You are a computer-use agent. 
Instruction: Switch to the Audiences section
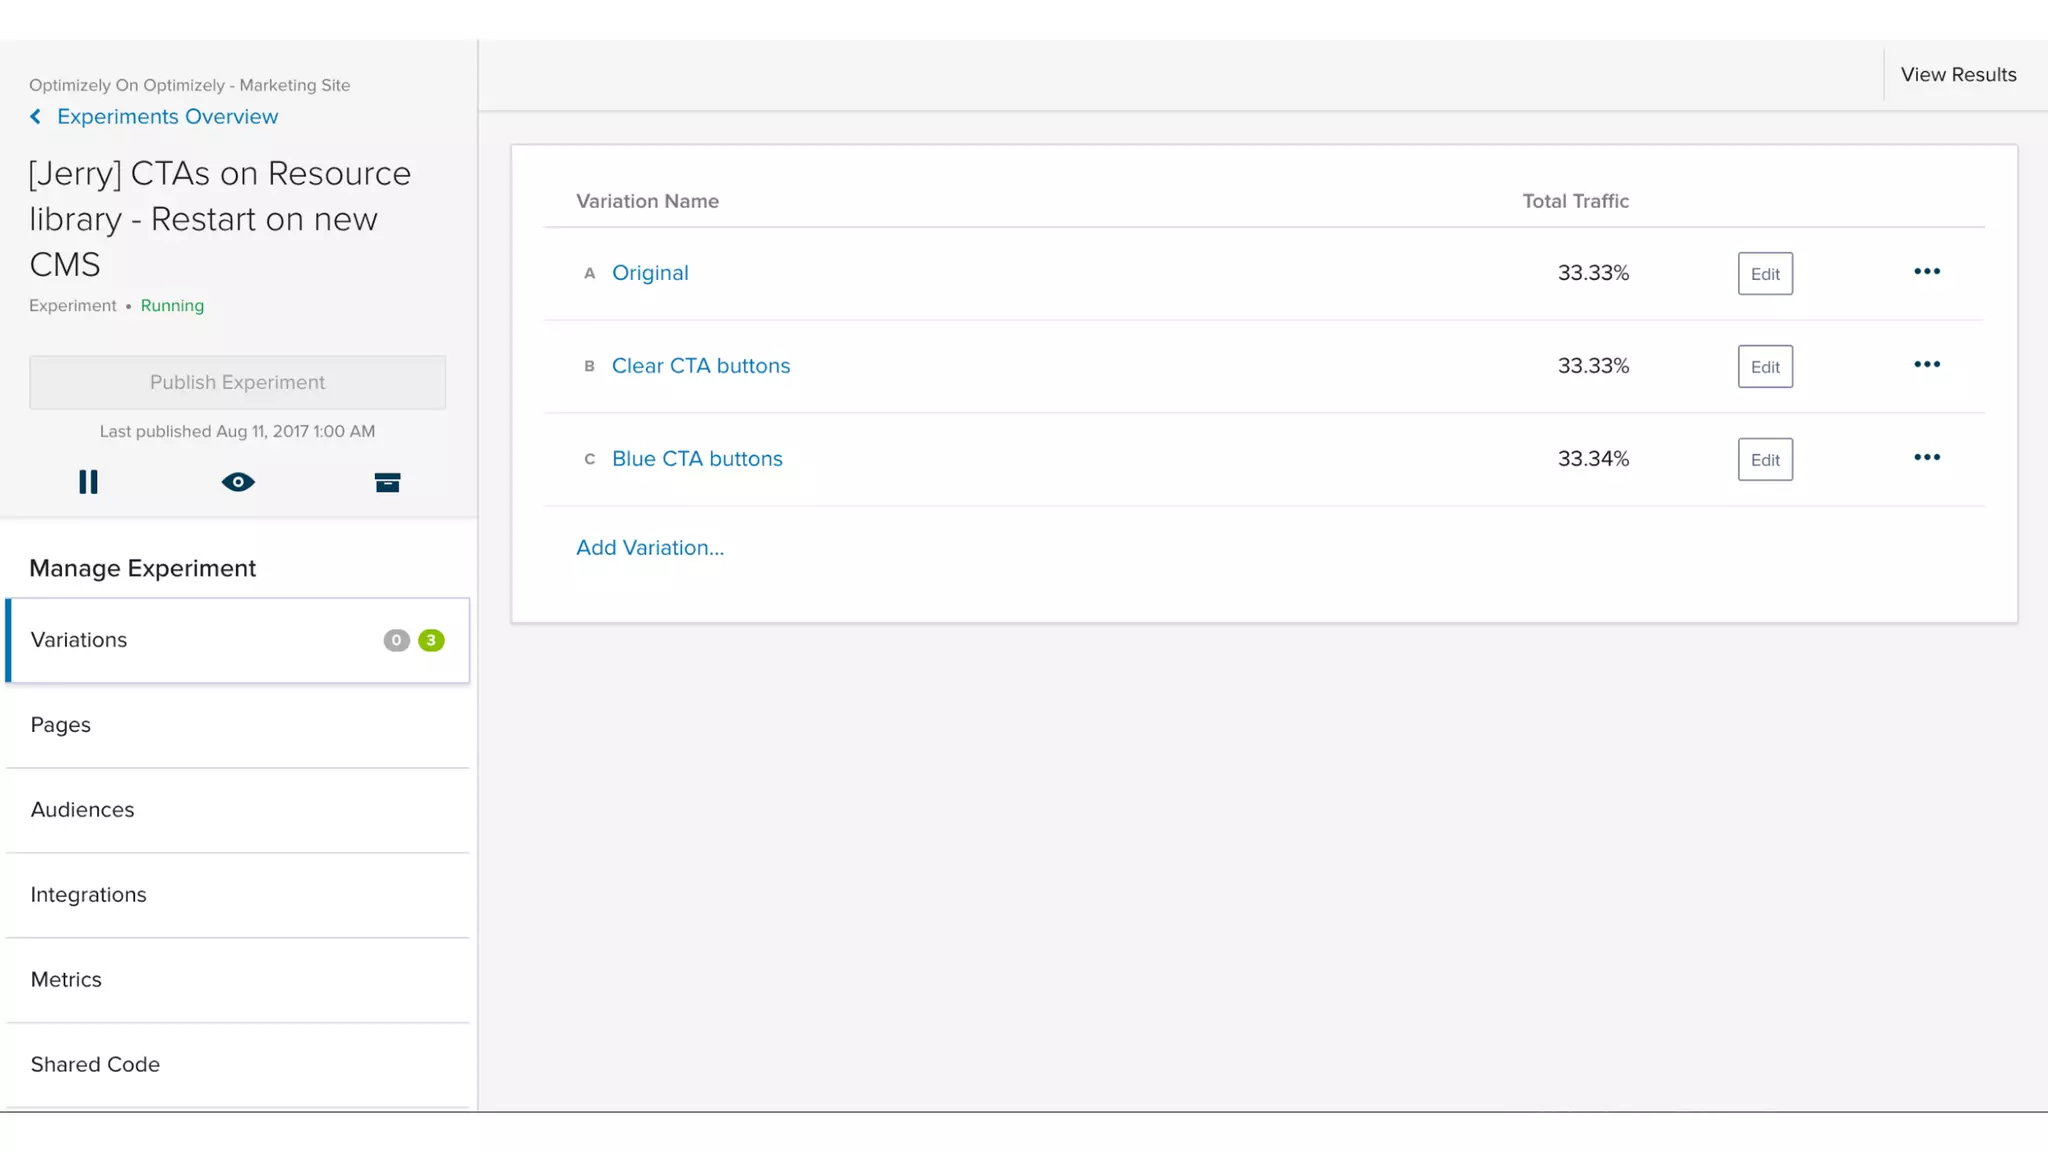pyautogui.click(x=82, y=810)
